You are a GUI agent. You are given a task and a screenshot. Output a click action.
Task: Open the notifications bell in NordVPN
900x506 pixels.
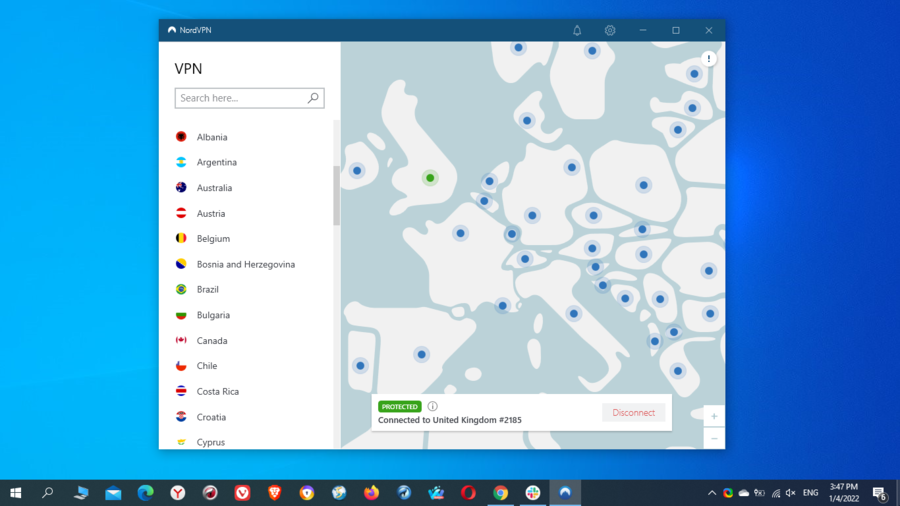pos(577,30)
